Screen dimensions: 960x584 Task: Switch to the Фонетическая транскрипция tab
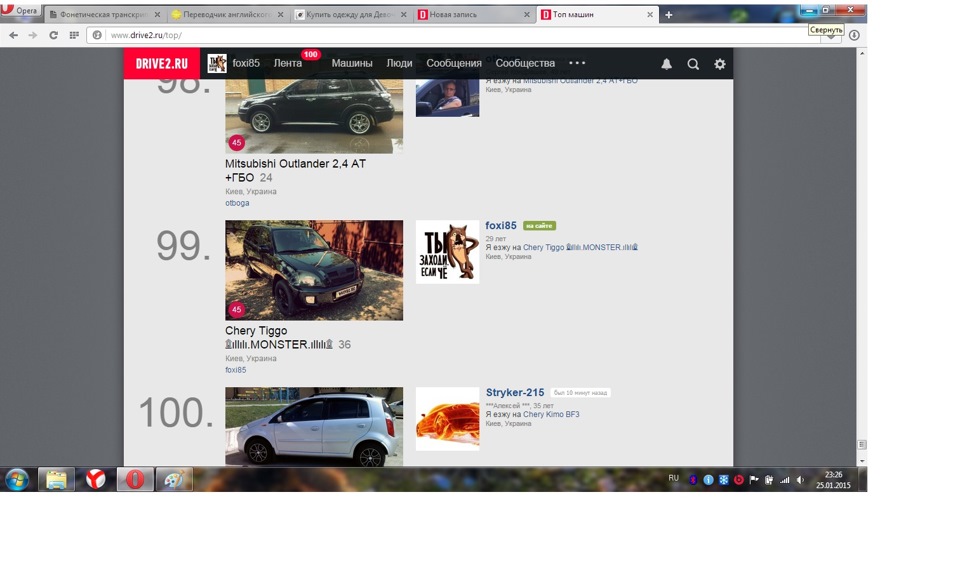(x=105, y=15)
